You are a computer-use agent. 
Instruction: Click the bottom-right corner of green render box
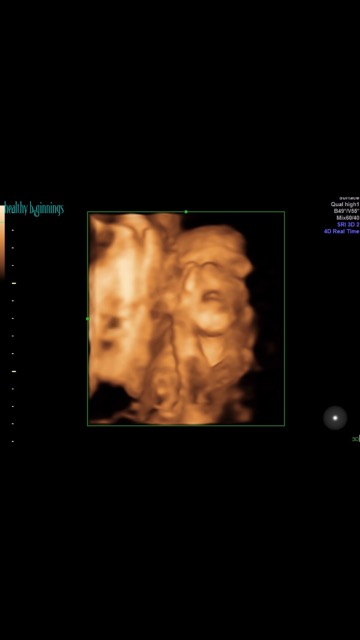pos(284,425)
